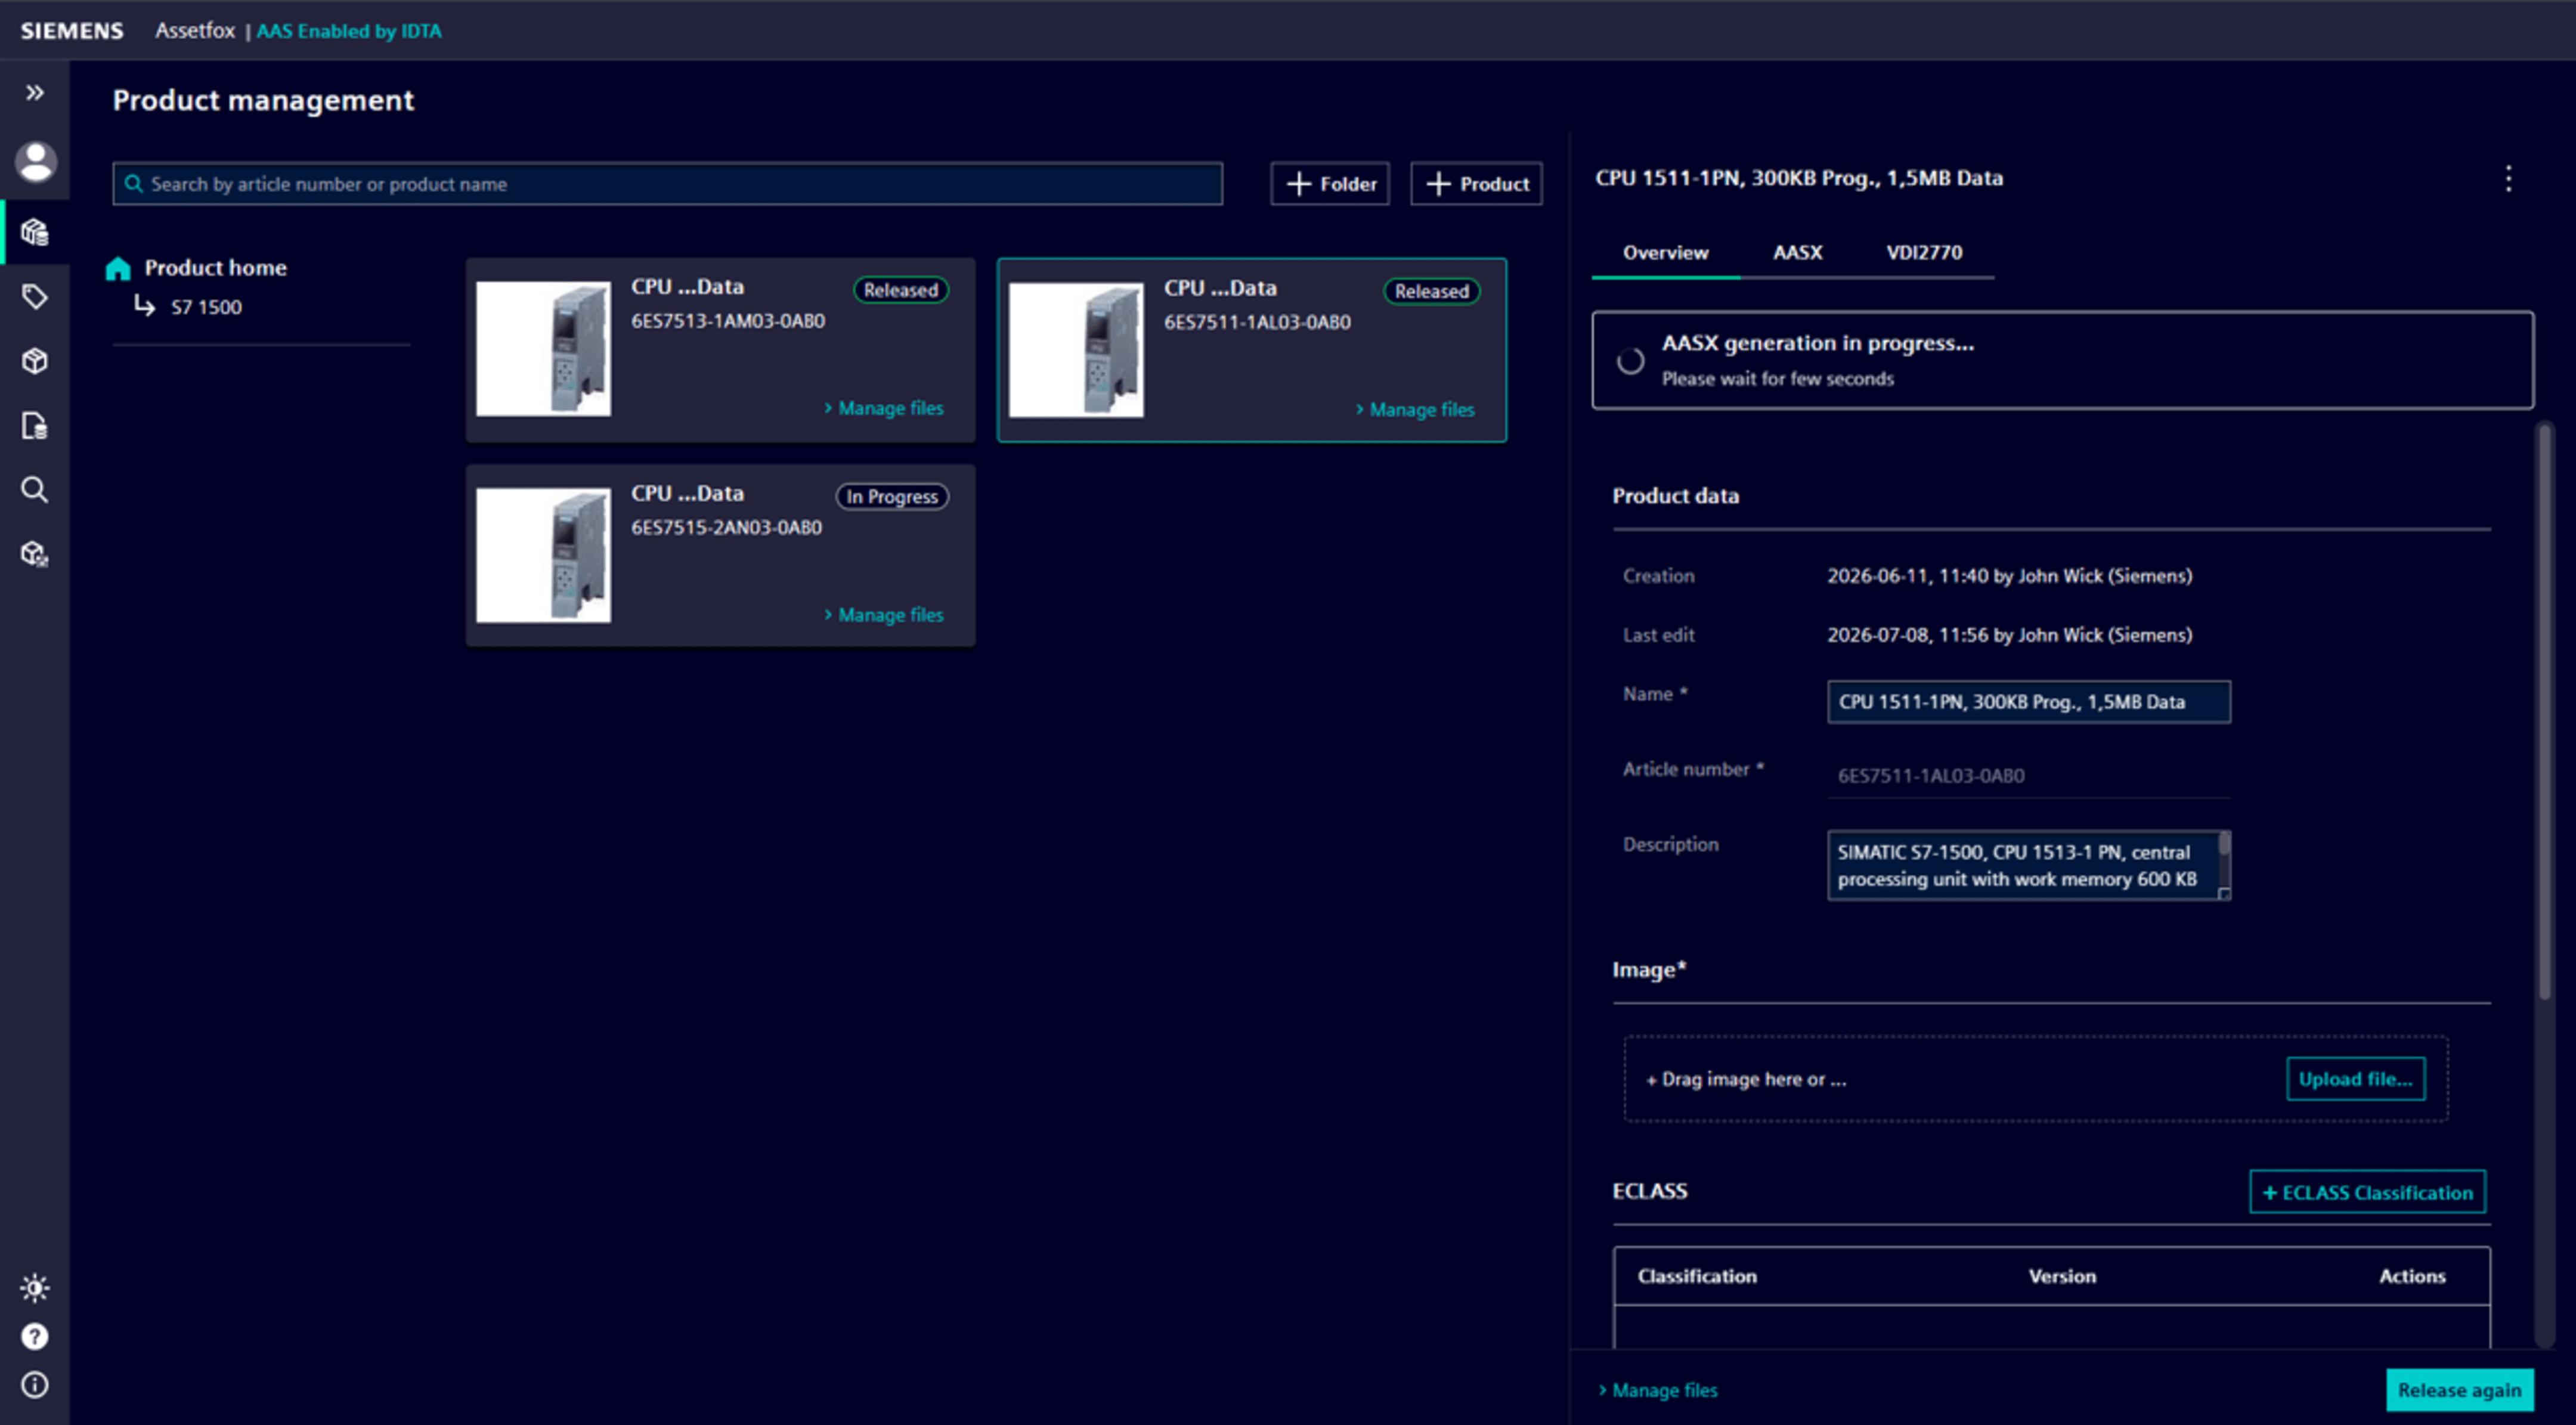The image size is (2576, 1425).
Task: Click the Version column header
Action: tap(2062, 1276)
